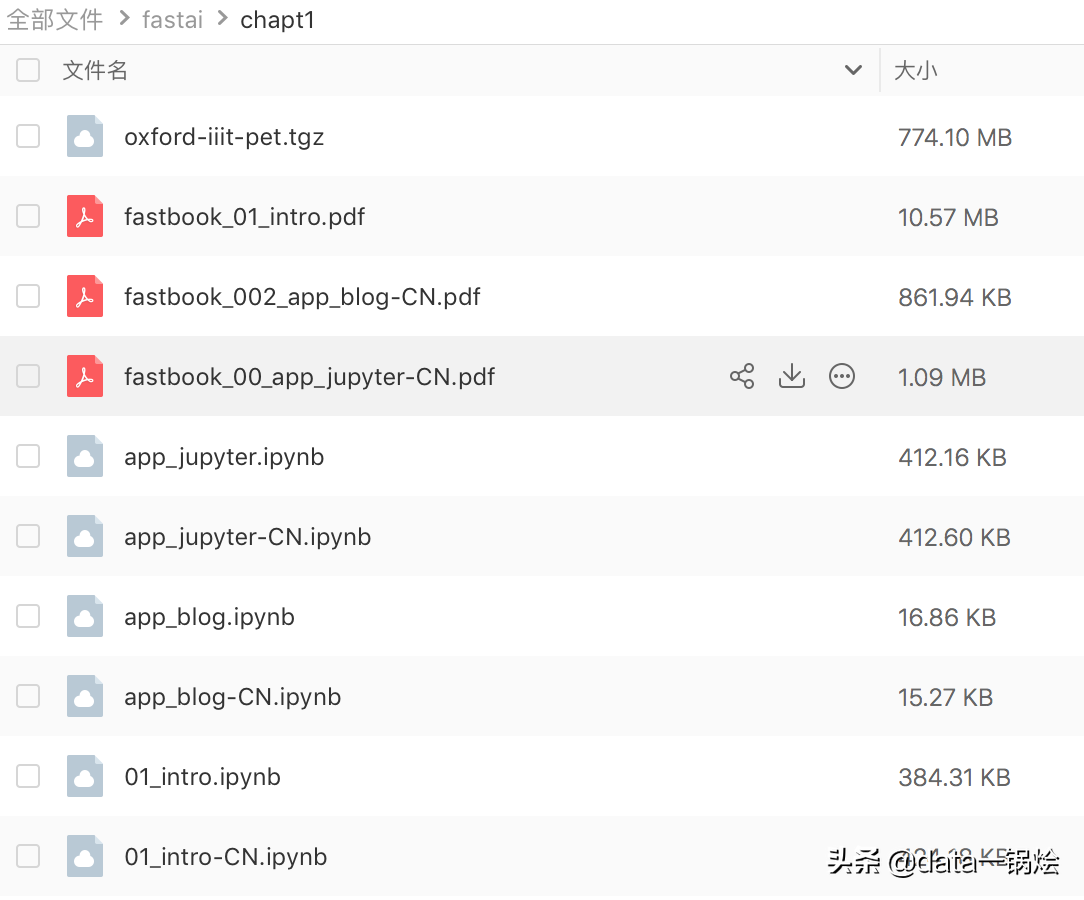
Task: Sort by the 大小 column header
Action: [x=915, y=71]
